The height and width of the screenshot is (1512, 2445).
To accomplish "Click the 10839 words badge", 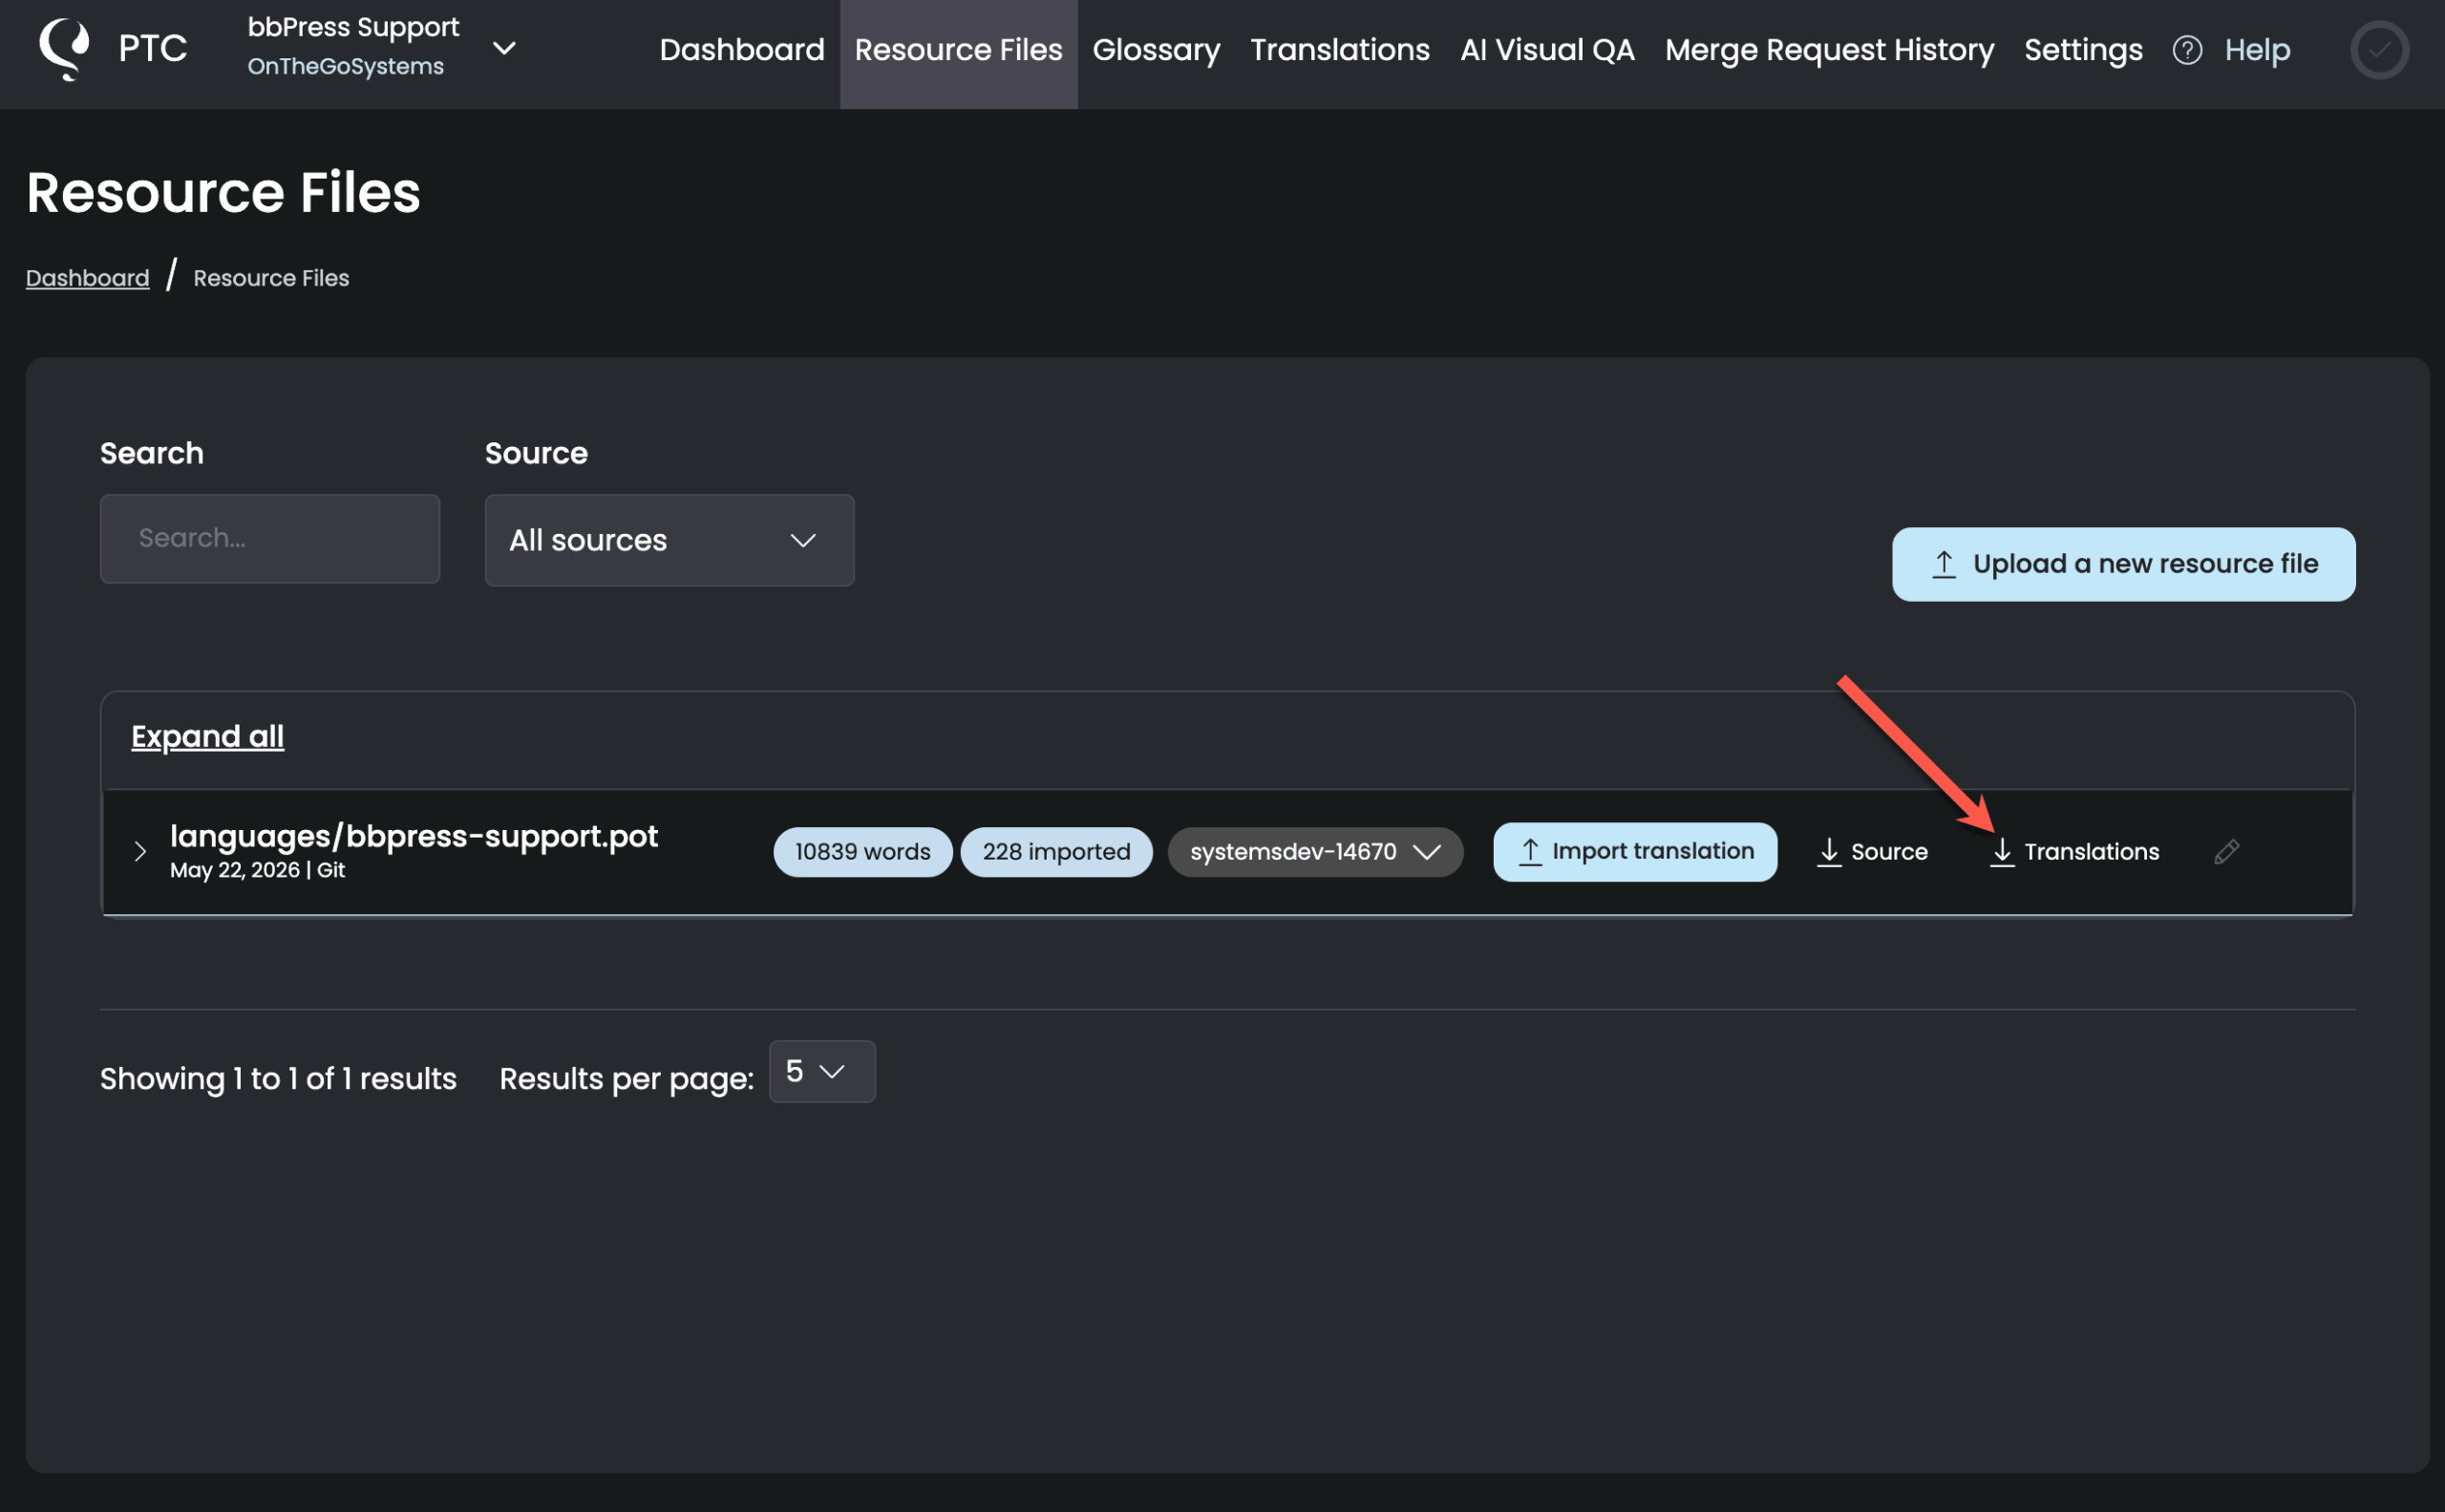I will click(862, 851).
